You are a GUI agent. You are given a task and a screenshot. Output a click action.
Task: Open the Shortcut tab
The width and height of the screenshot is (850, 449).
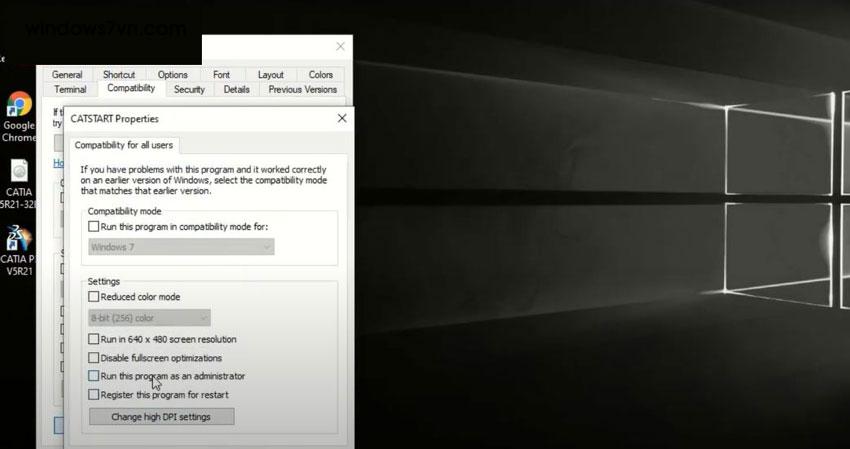point(118,75)
